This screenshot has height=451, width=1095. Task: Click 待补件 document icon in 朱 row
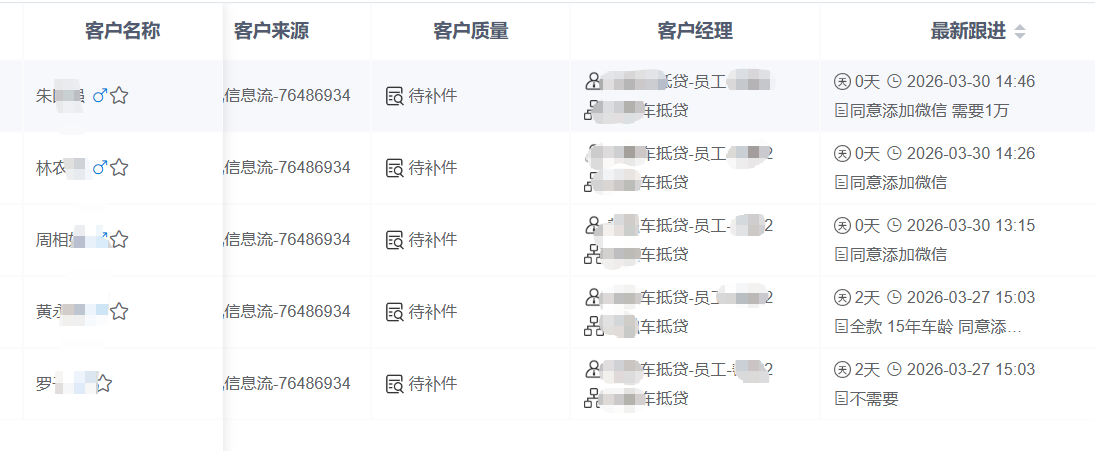[395, 96]
